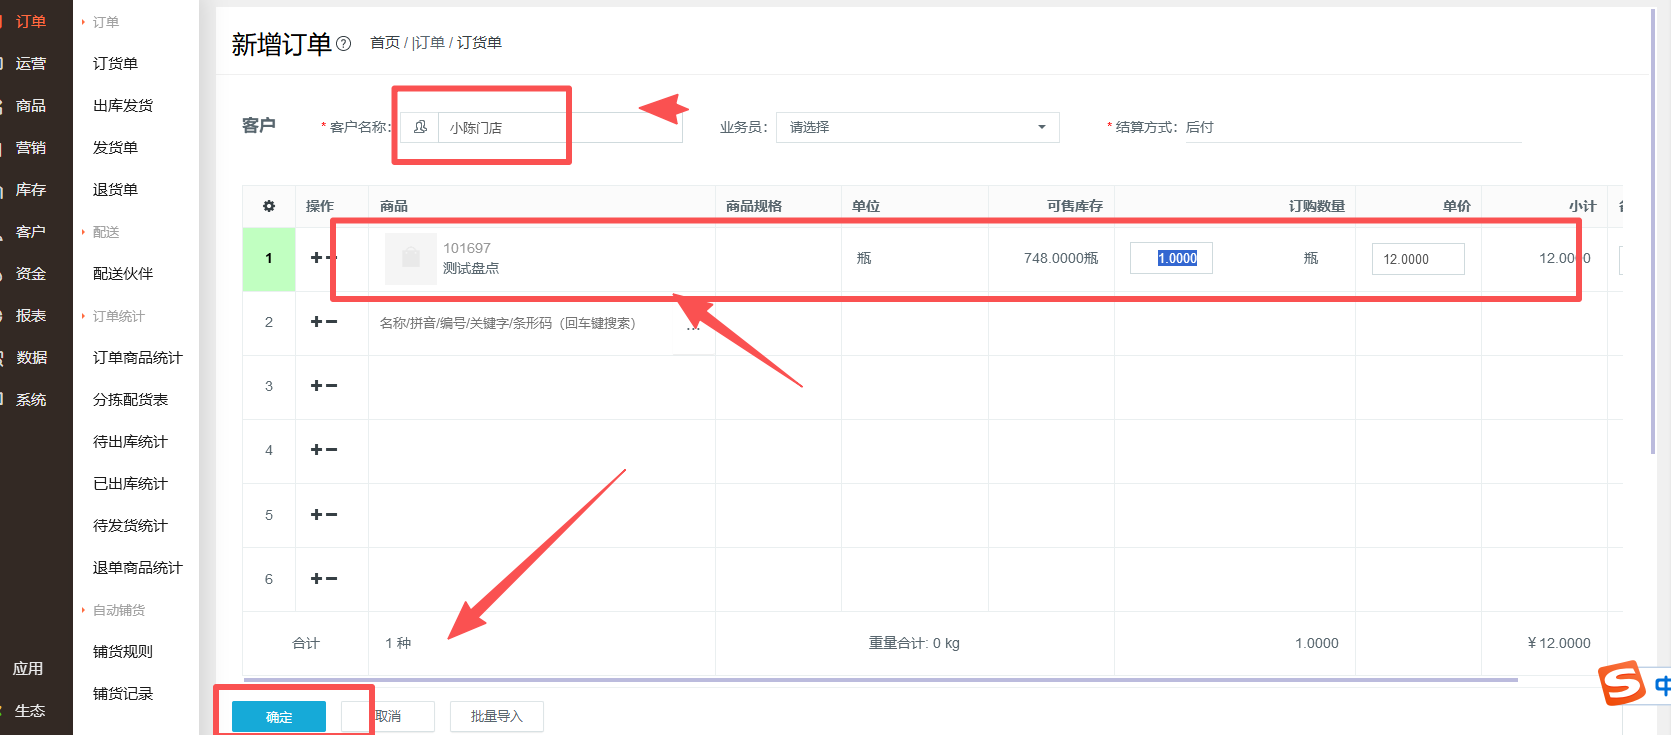
Task: Click the table's horizontal scrollbar
Action: 881,680
